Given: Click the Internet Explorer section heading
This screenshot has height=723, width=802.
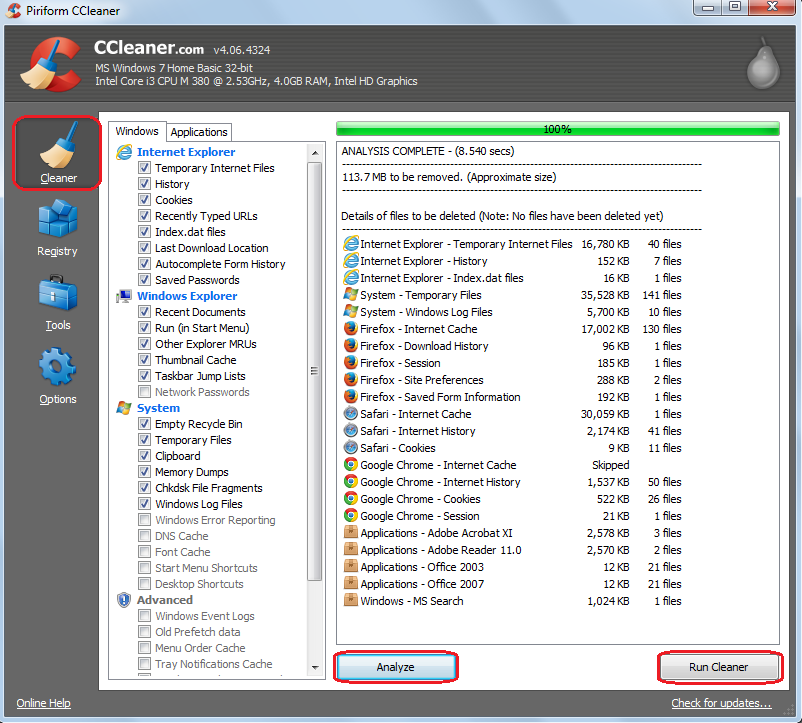Looking at the screenshot, I should click(x=186, y=152).
